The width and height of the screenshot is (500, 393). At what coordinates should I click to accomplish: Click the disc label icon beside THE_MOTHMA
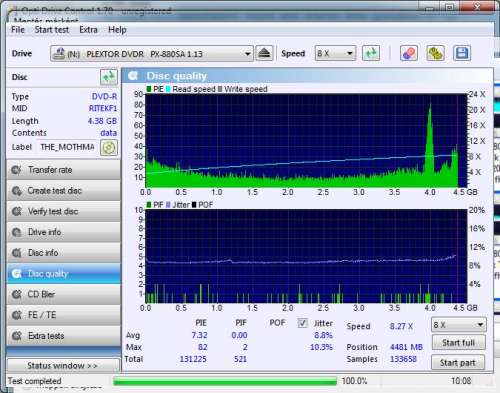click(109, 147)
